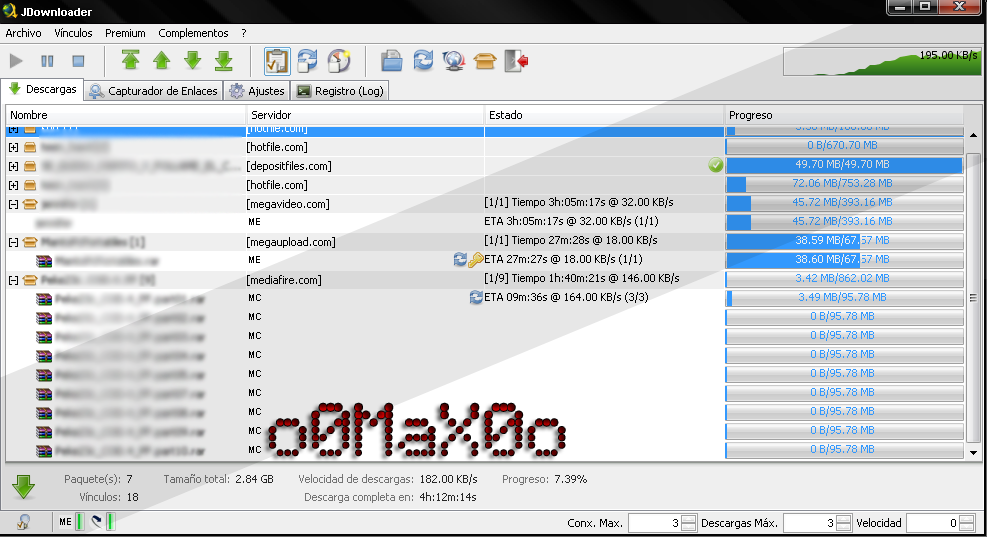987x537 pixels.
Task: Open the Premium menu
Action: 125,33
